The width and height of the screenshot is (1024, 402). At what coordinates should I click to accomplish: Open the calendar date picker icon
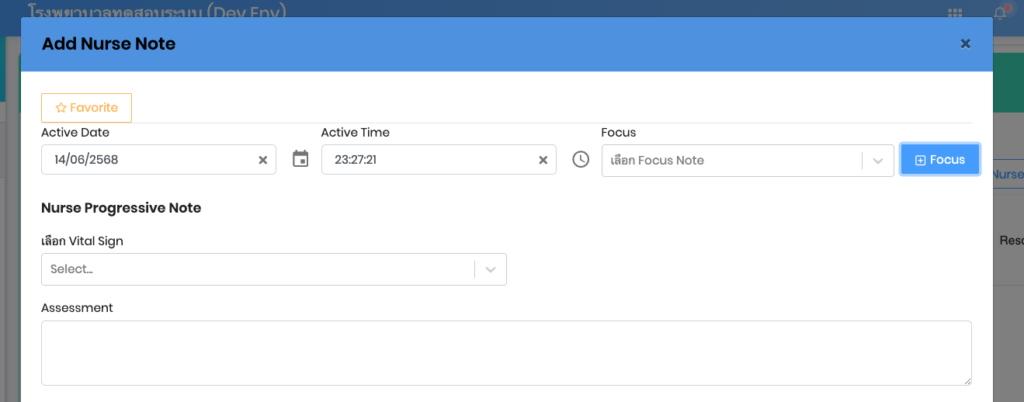coord(300,159)
